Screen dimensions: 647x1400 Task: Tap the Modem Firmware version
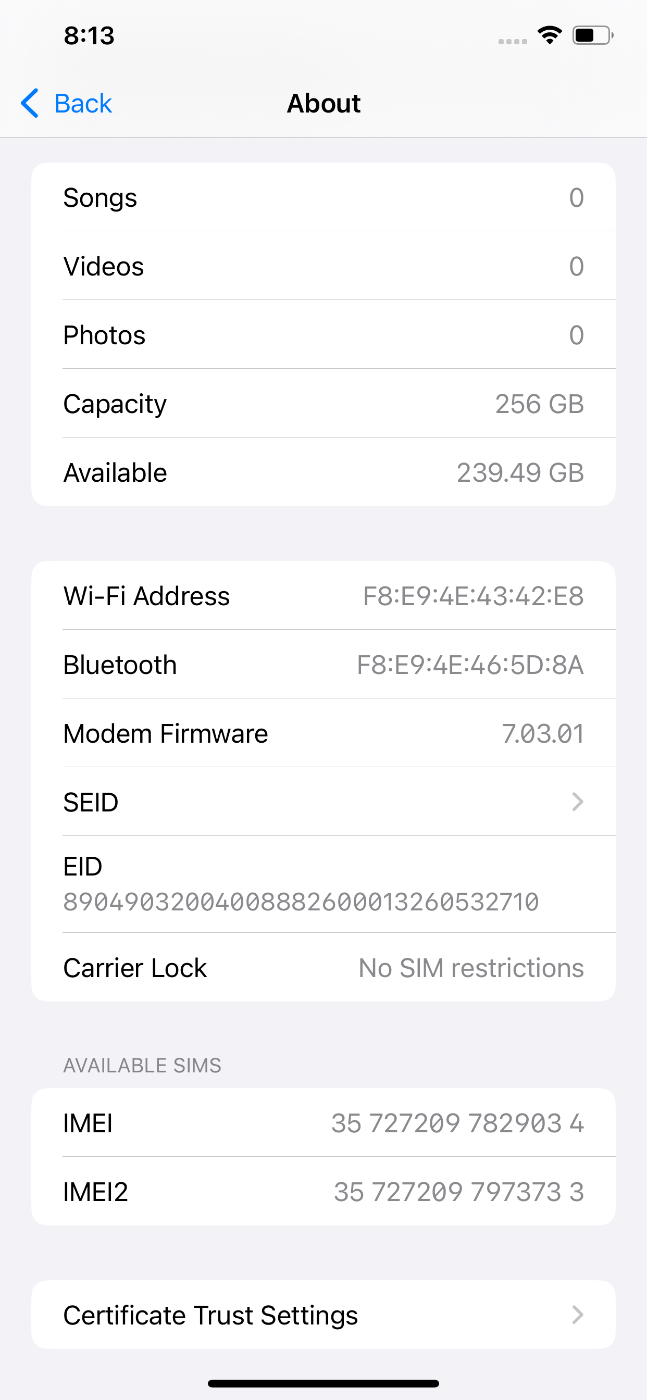[x=542, y=734]
